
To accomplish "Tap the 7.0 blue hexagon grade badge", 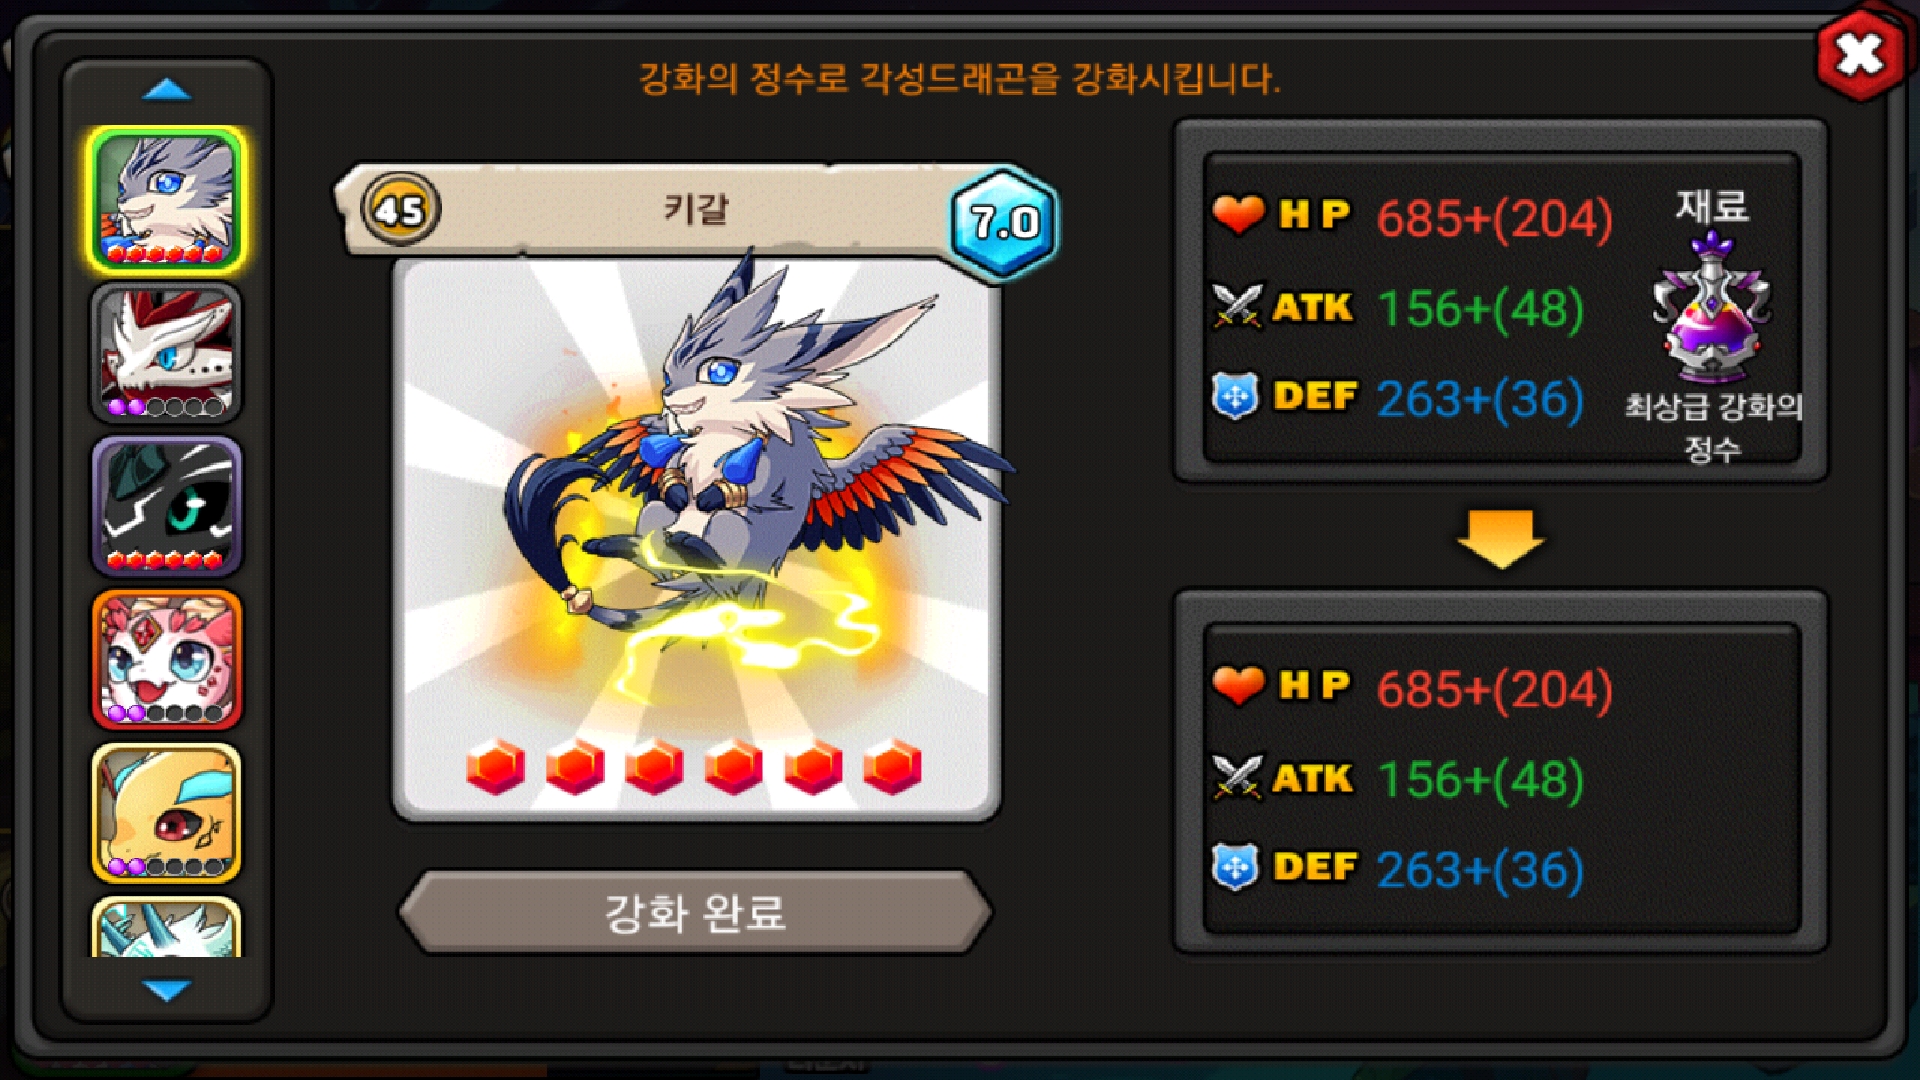I will pos(1003,222).
